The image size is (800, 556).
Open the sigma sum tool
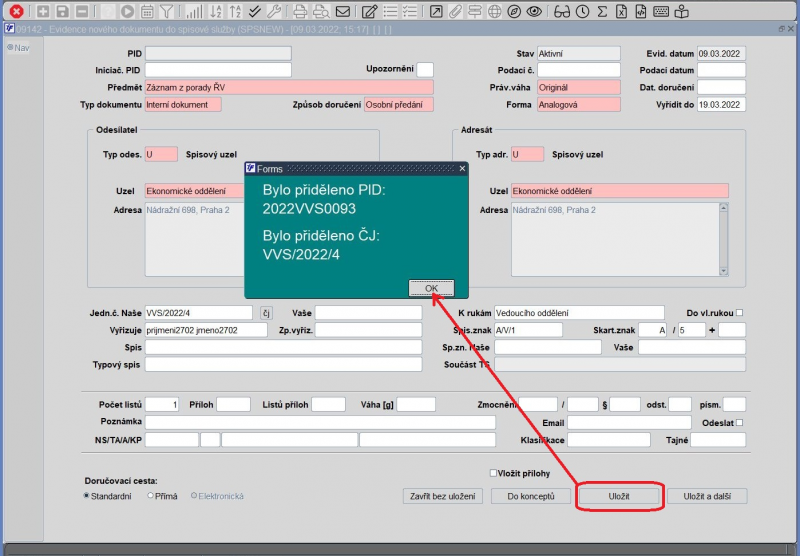[x=602, y=11]
